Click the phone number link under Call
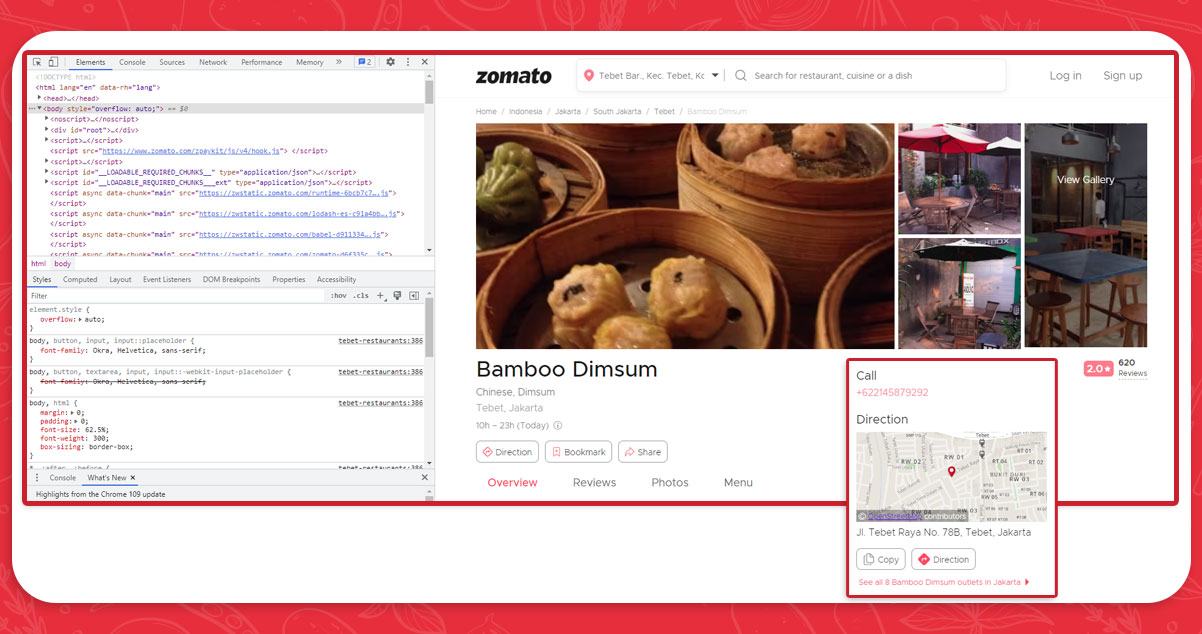 pyautogui.click(x=892, y=393)
